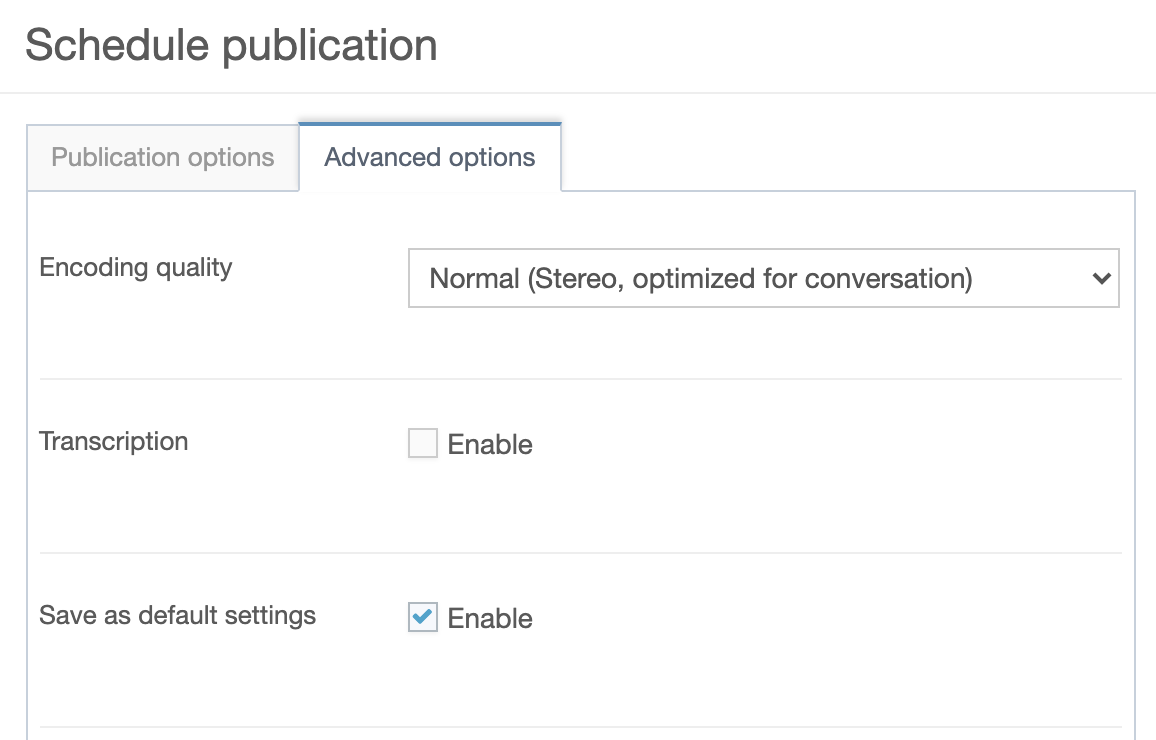Select the Advanced options tab
This screenshot has height=740, width=1156.
tap(430, 158)
